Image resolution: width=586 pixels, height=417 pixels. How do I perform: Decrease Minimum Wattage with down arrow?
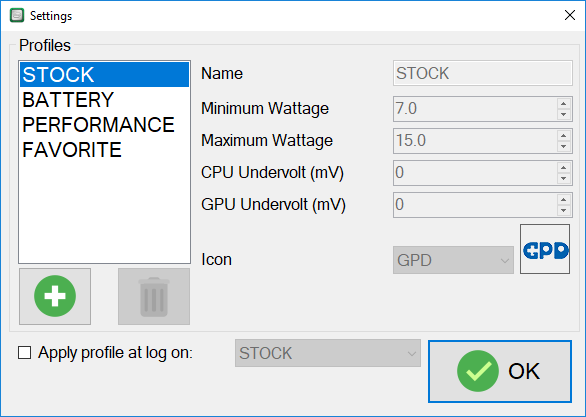(564, 114)
